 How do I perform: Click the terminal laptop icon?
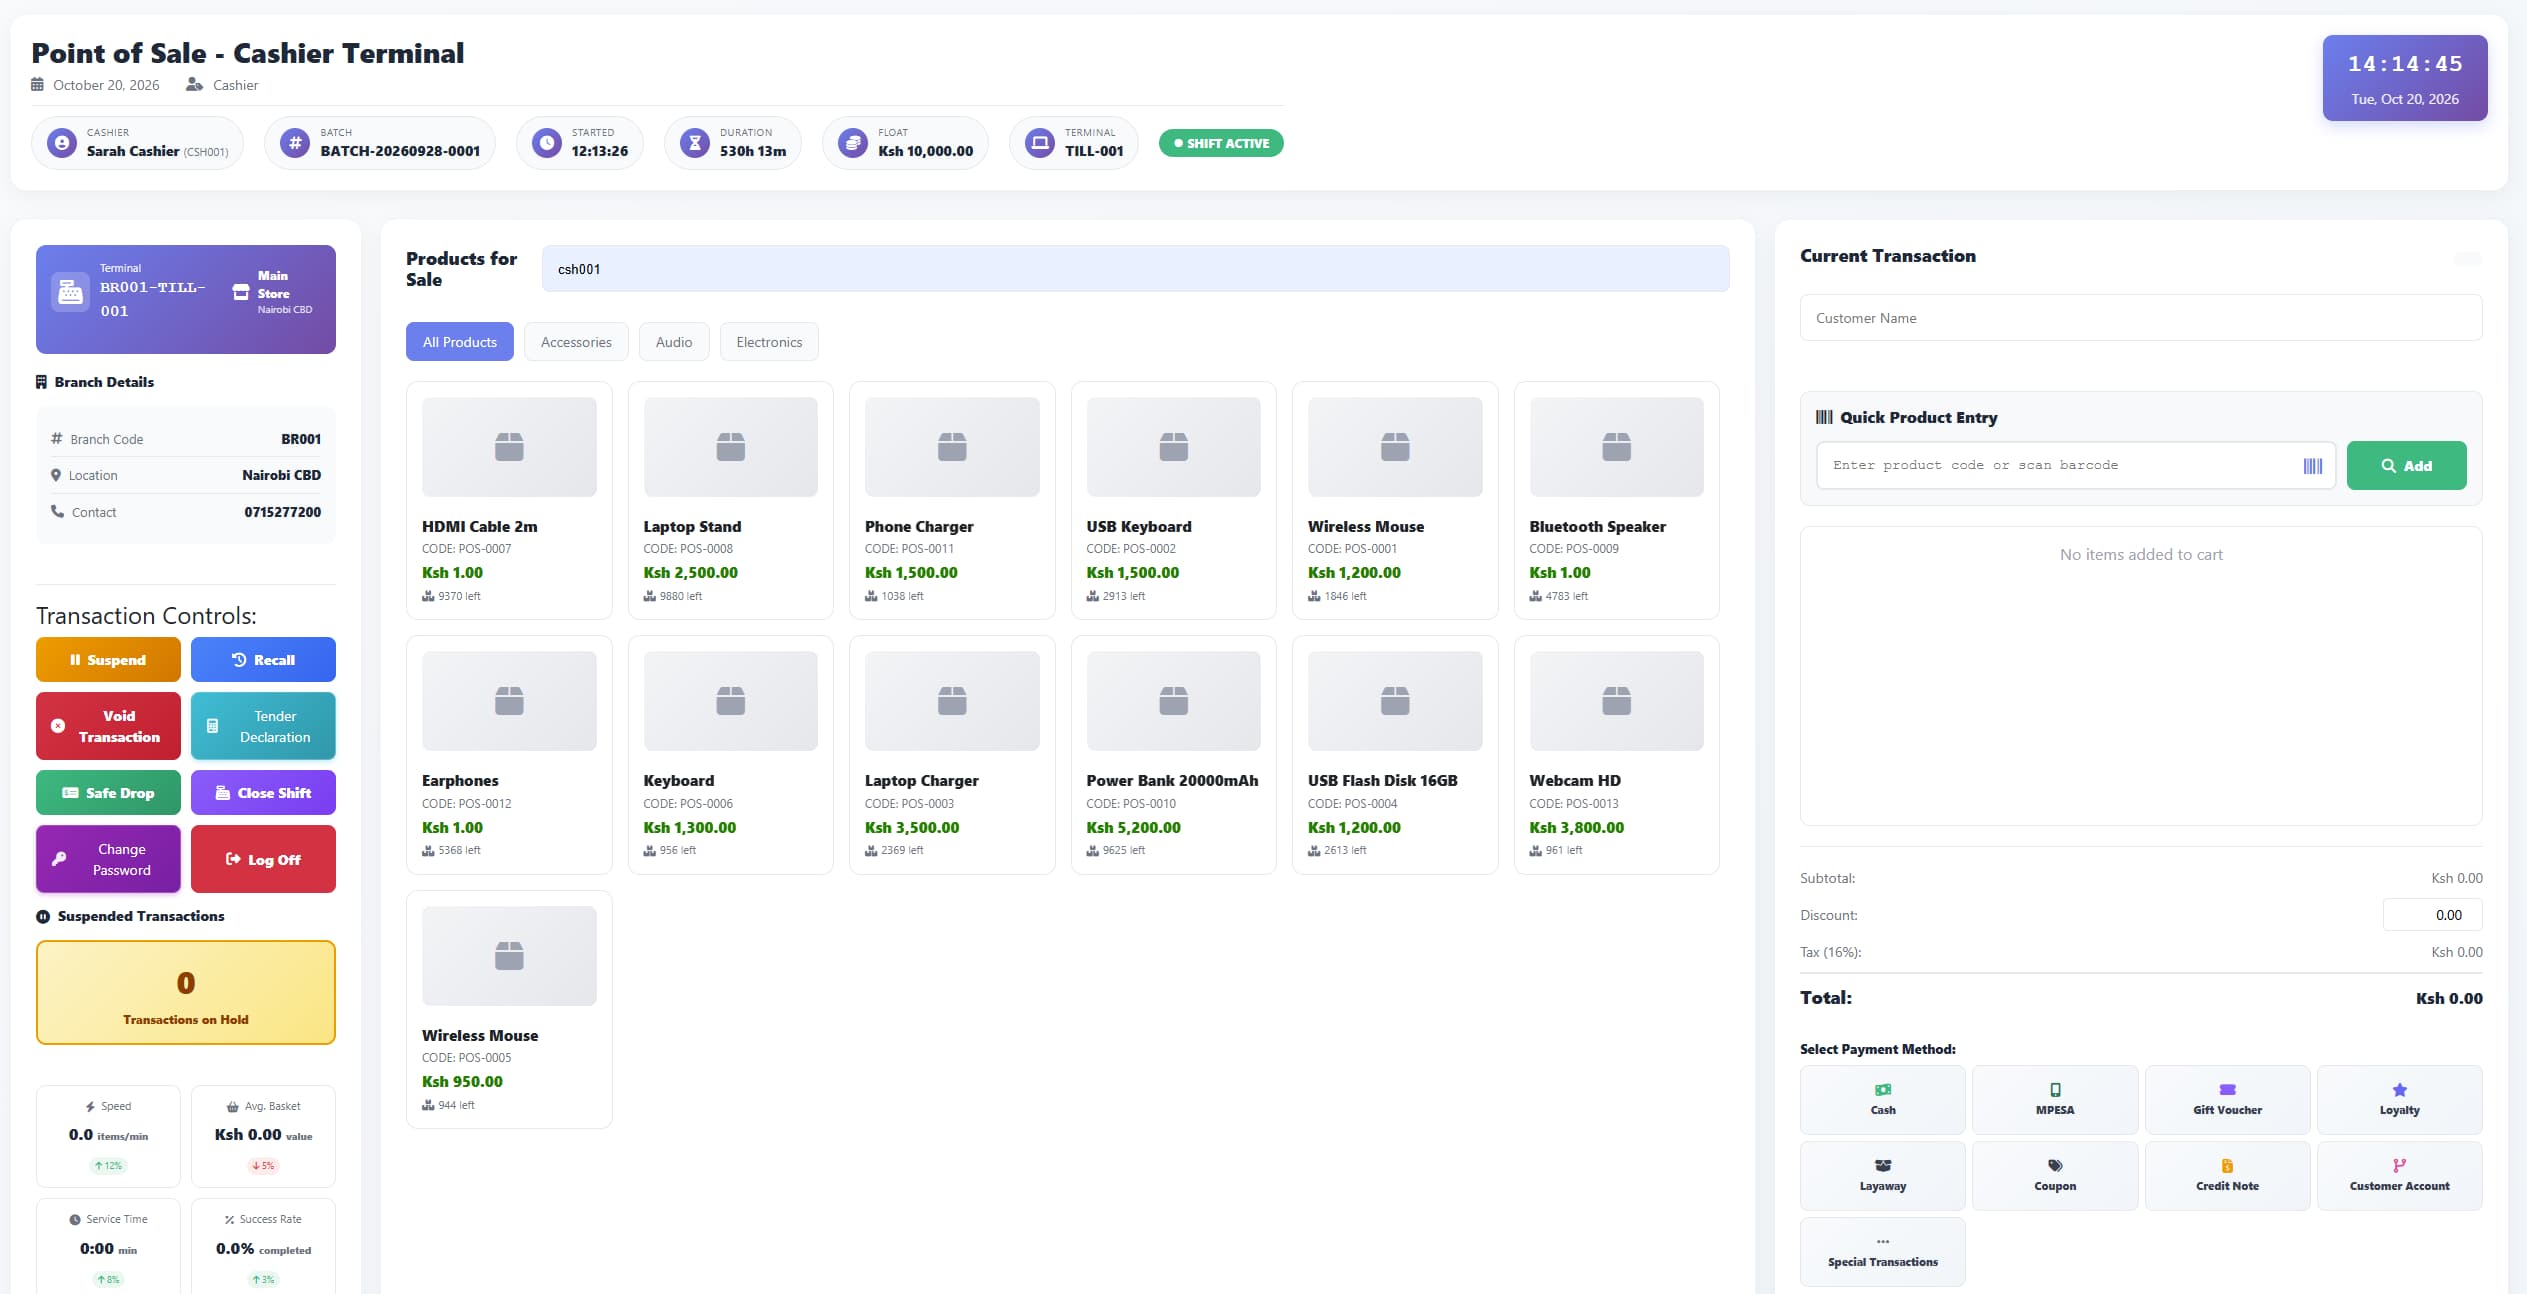click(x=1040, y=143)
